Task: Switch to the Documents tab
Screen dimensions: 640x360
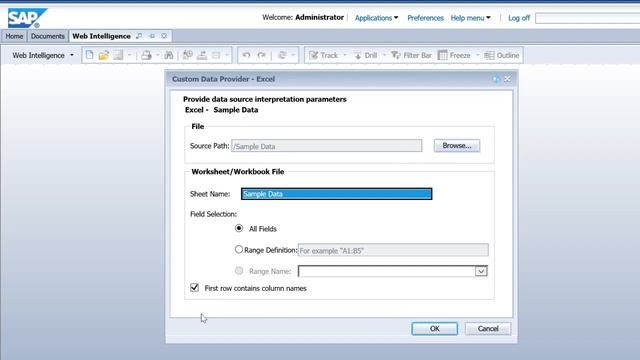Action: click(48, 36)
